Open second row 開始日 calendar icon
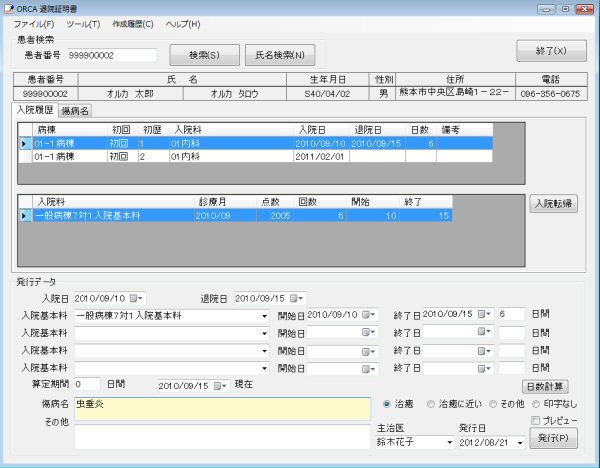Image resolution: width=600 pixels, height=468 pixels. [369, 333]
